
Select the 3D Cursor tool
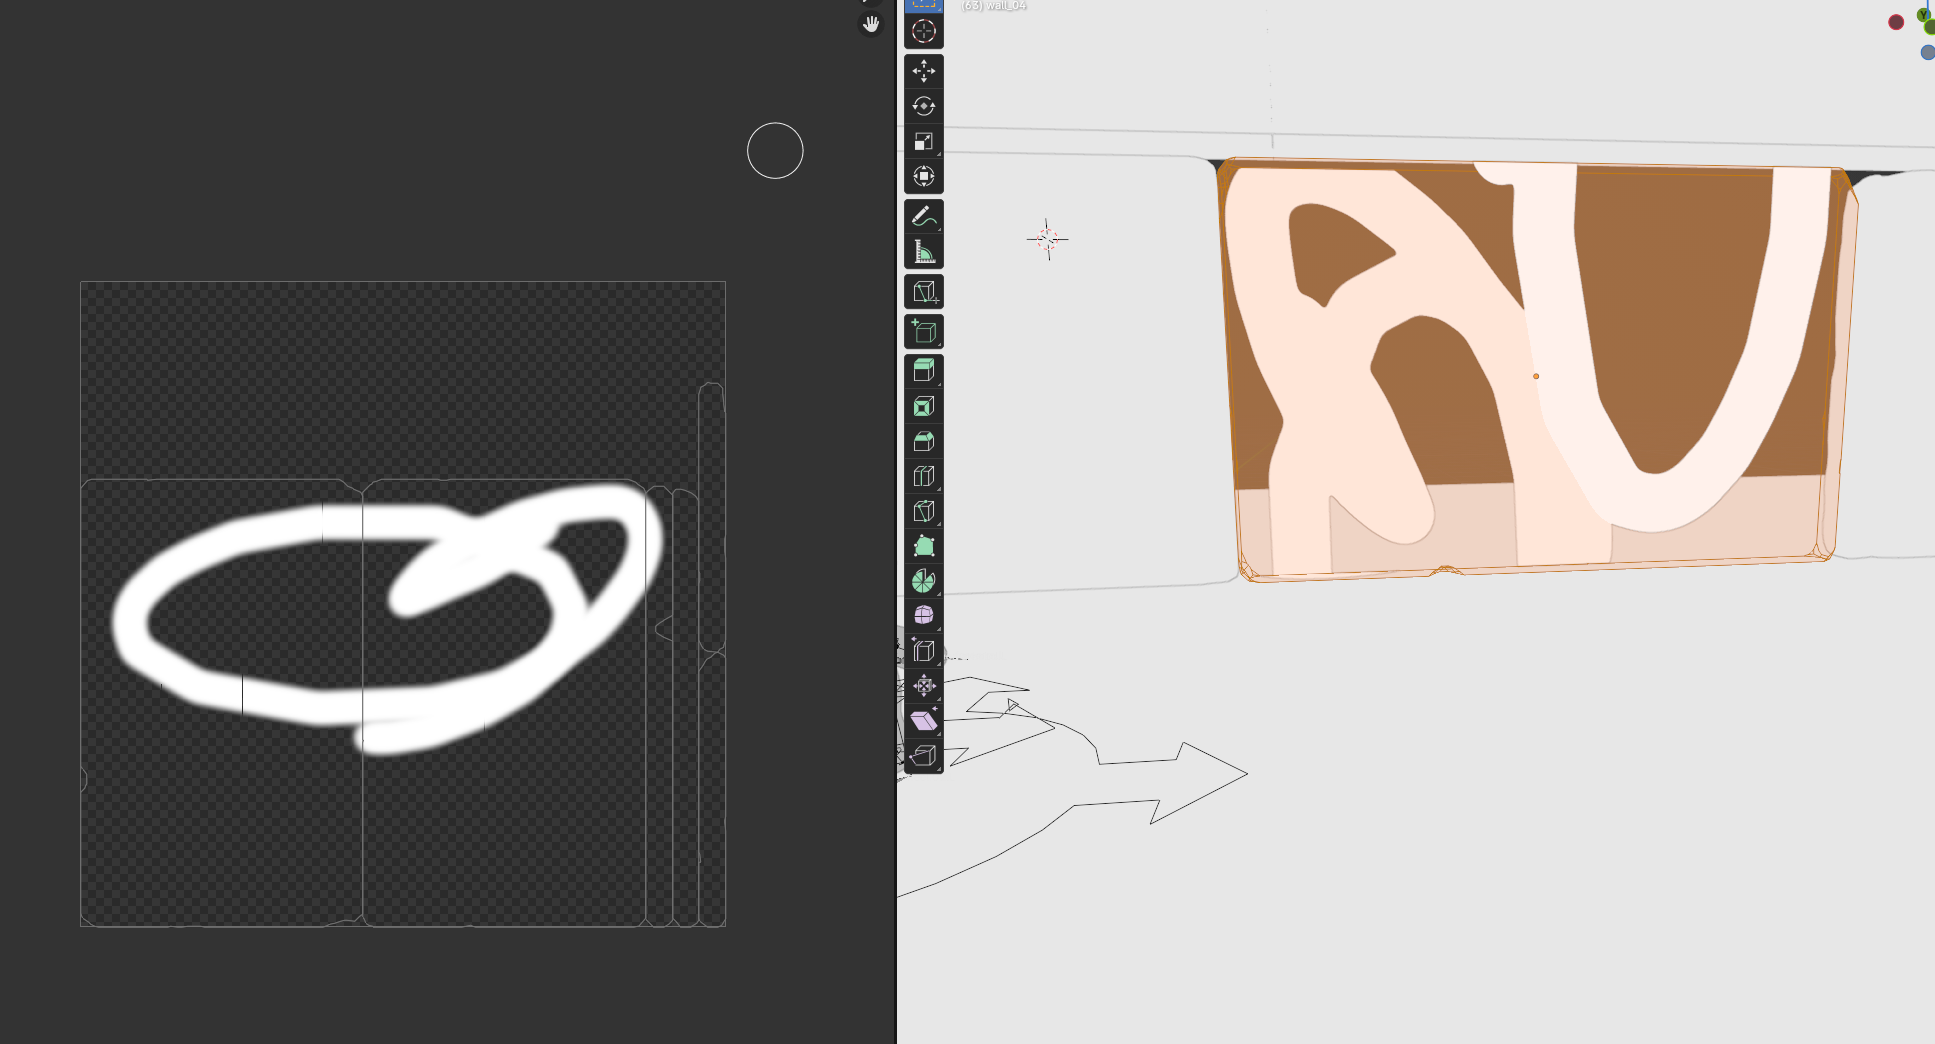[923, 31]
